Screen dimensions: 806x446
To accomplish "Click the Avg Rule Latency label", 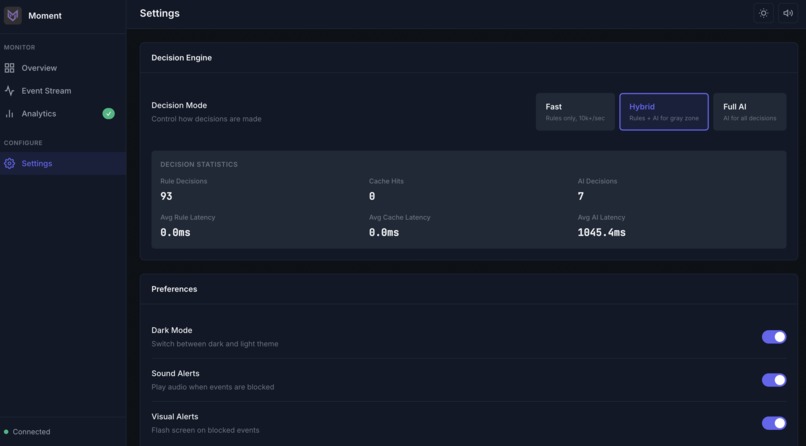I will coord(188,217).
